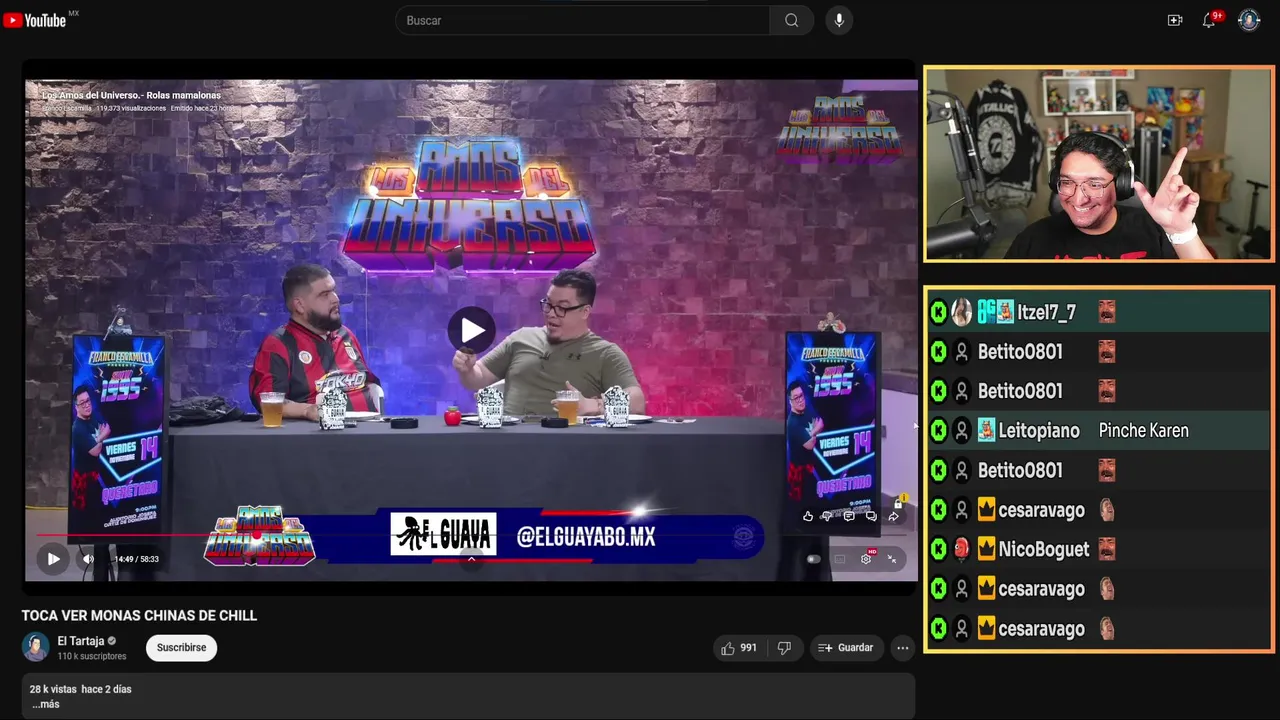Screen dimensions: 1280x720
Task: Expand the chevron above the progress bar
Action: click(x=471, y=558)
